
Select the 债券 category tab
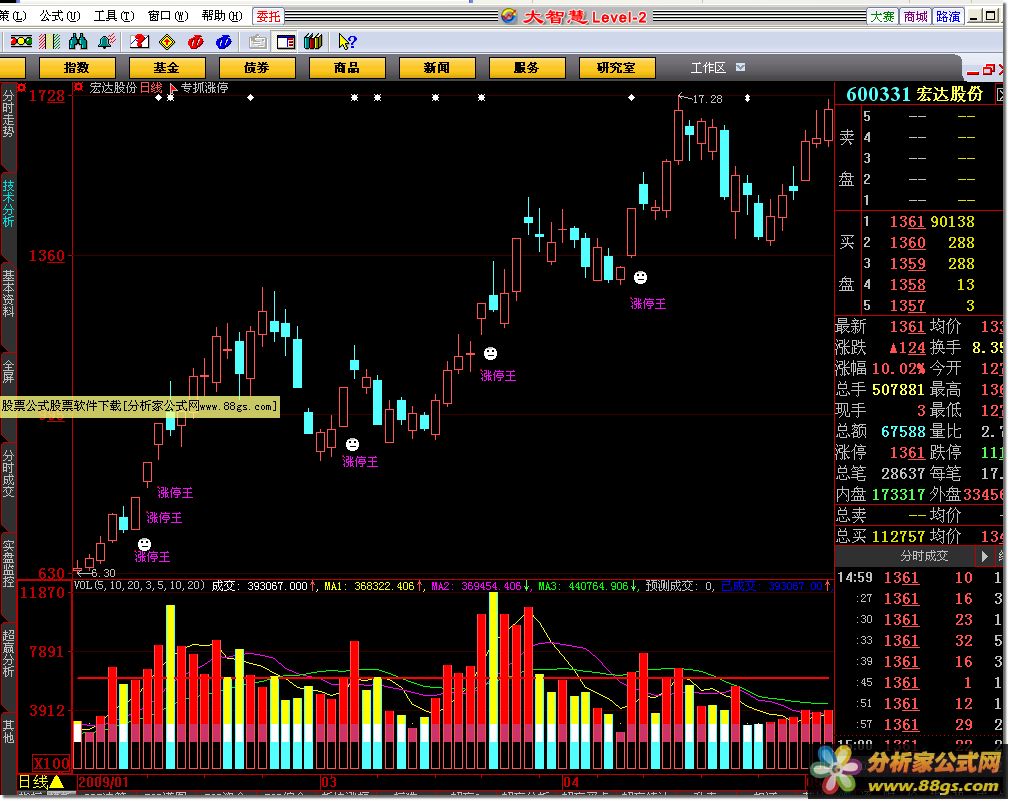(257, 68)
